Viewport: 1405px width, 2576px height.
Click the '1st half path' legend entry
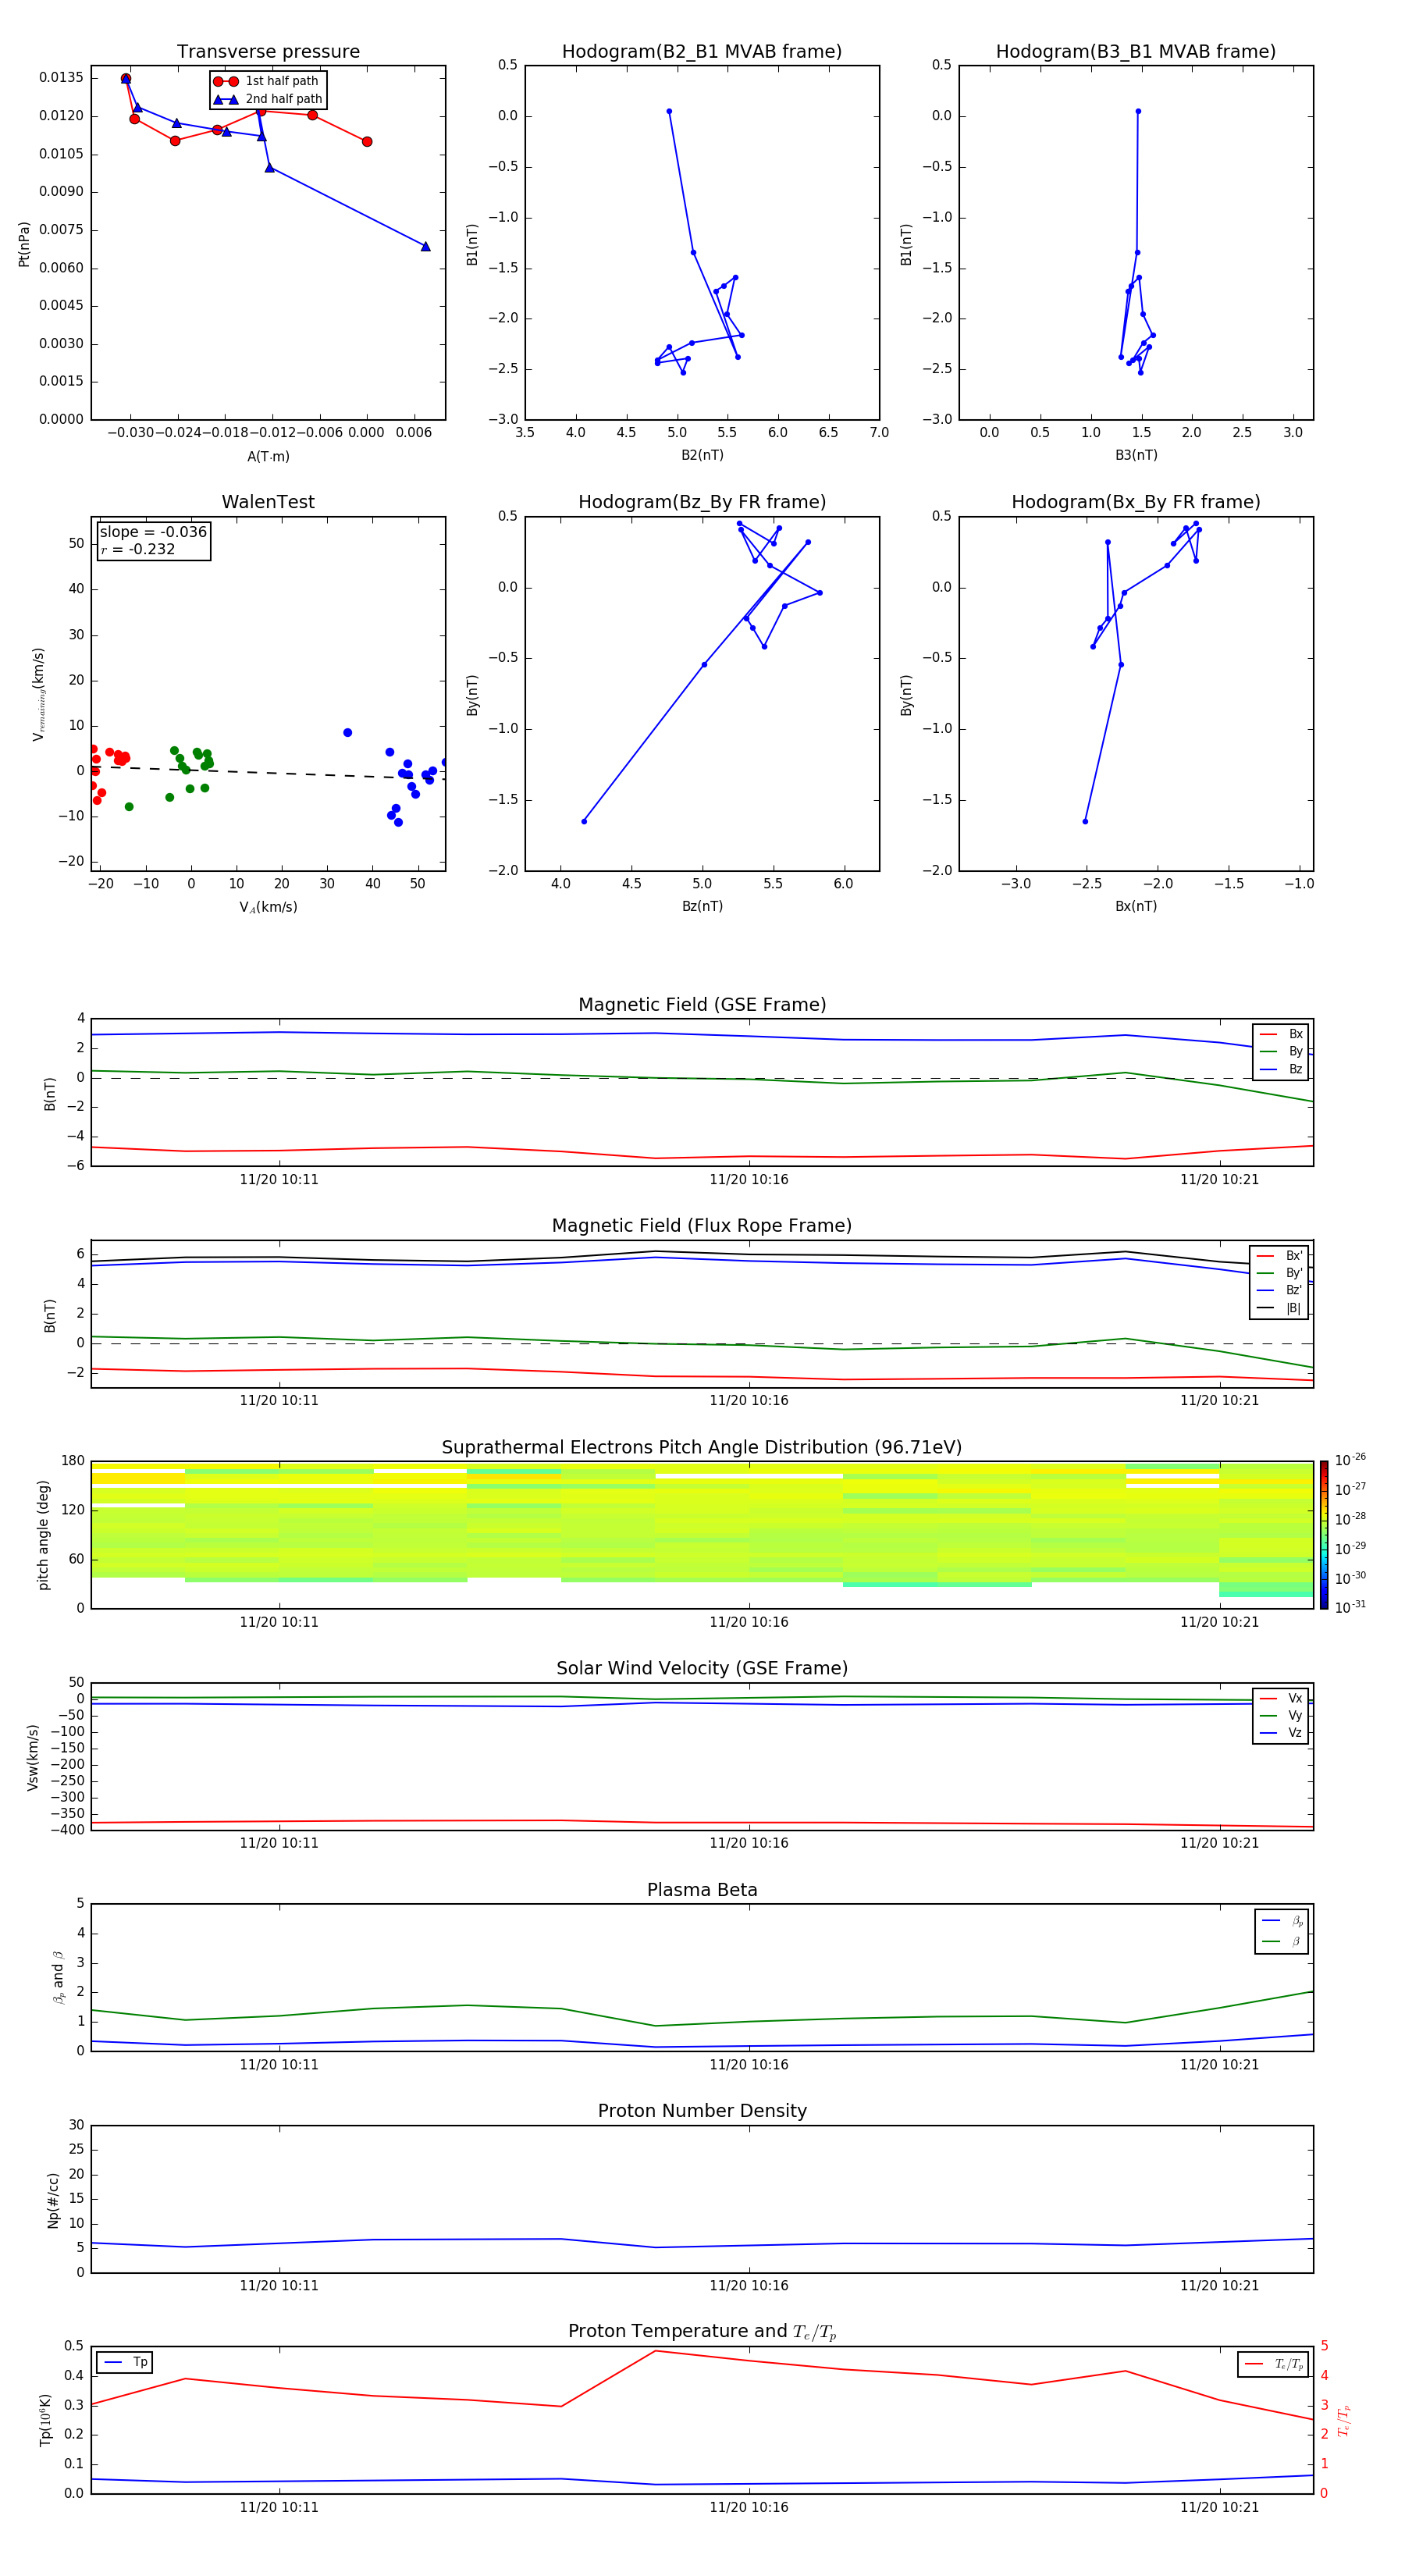click(267, 81)
